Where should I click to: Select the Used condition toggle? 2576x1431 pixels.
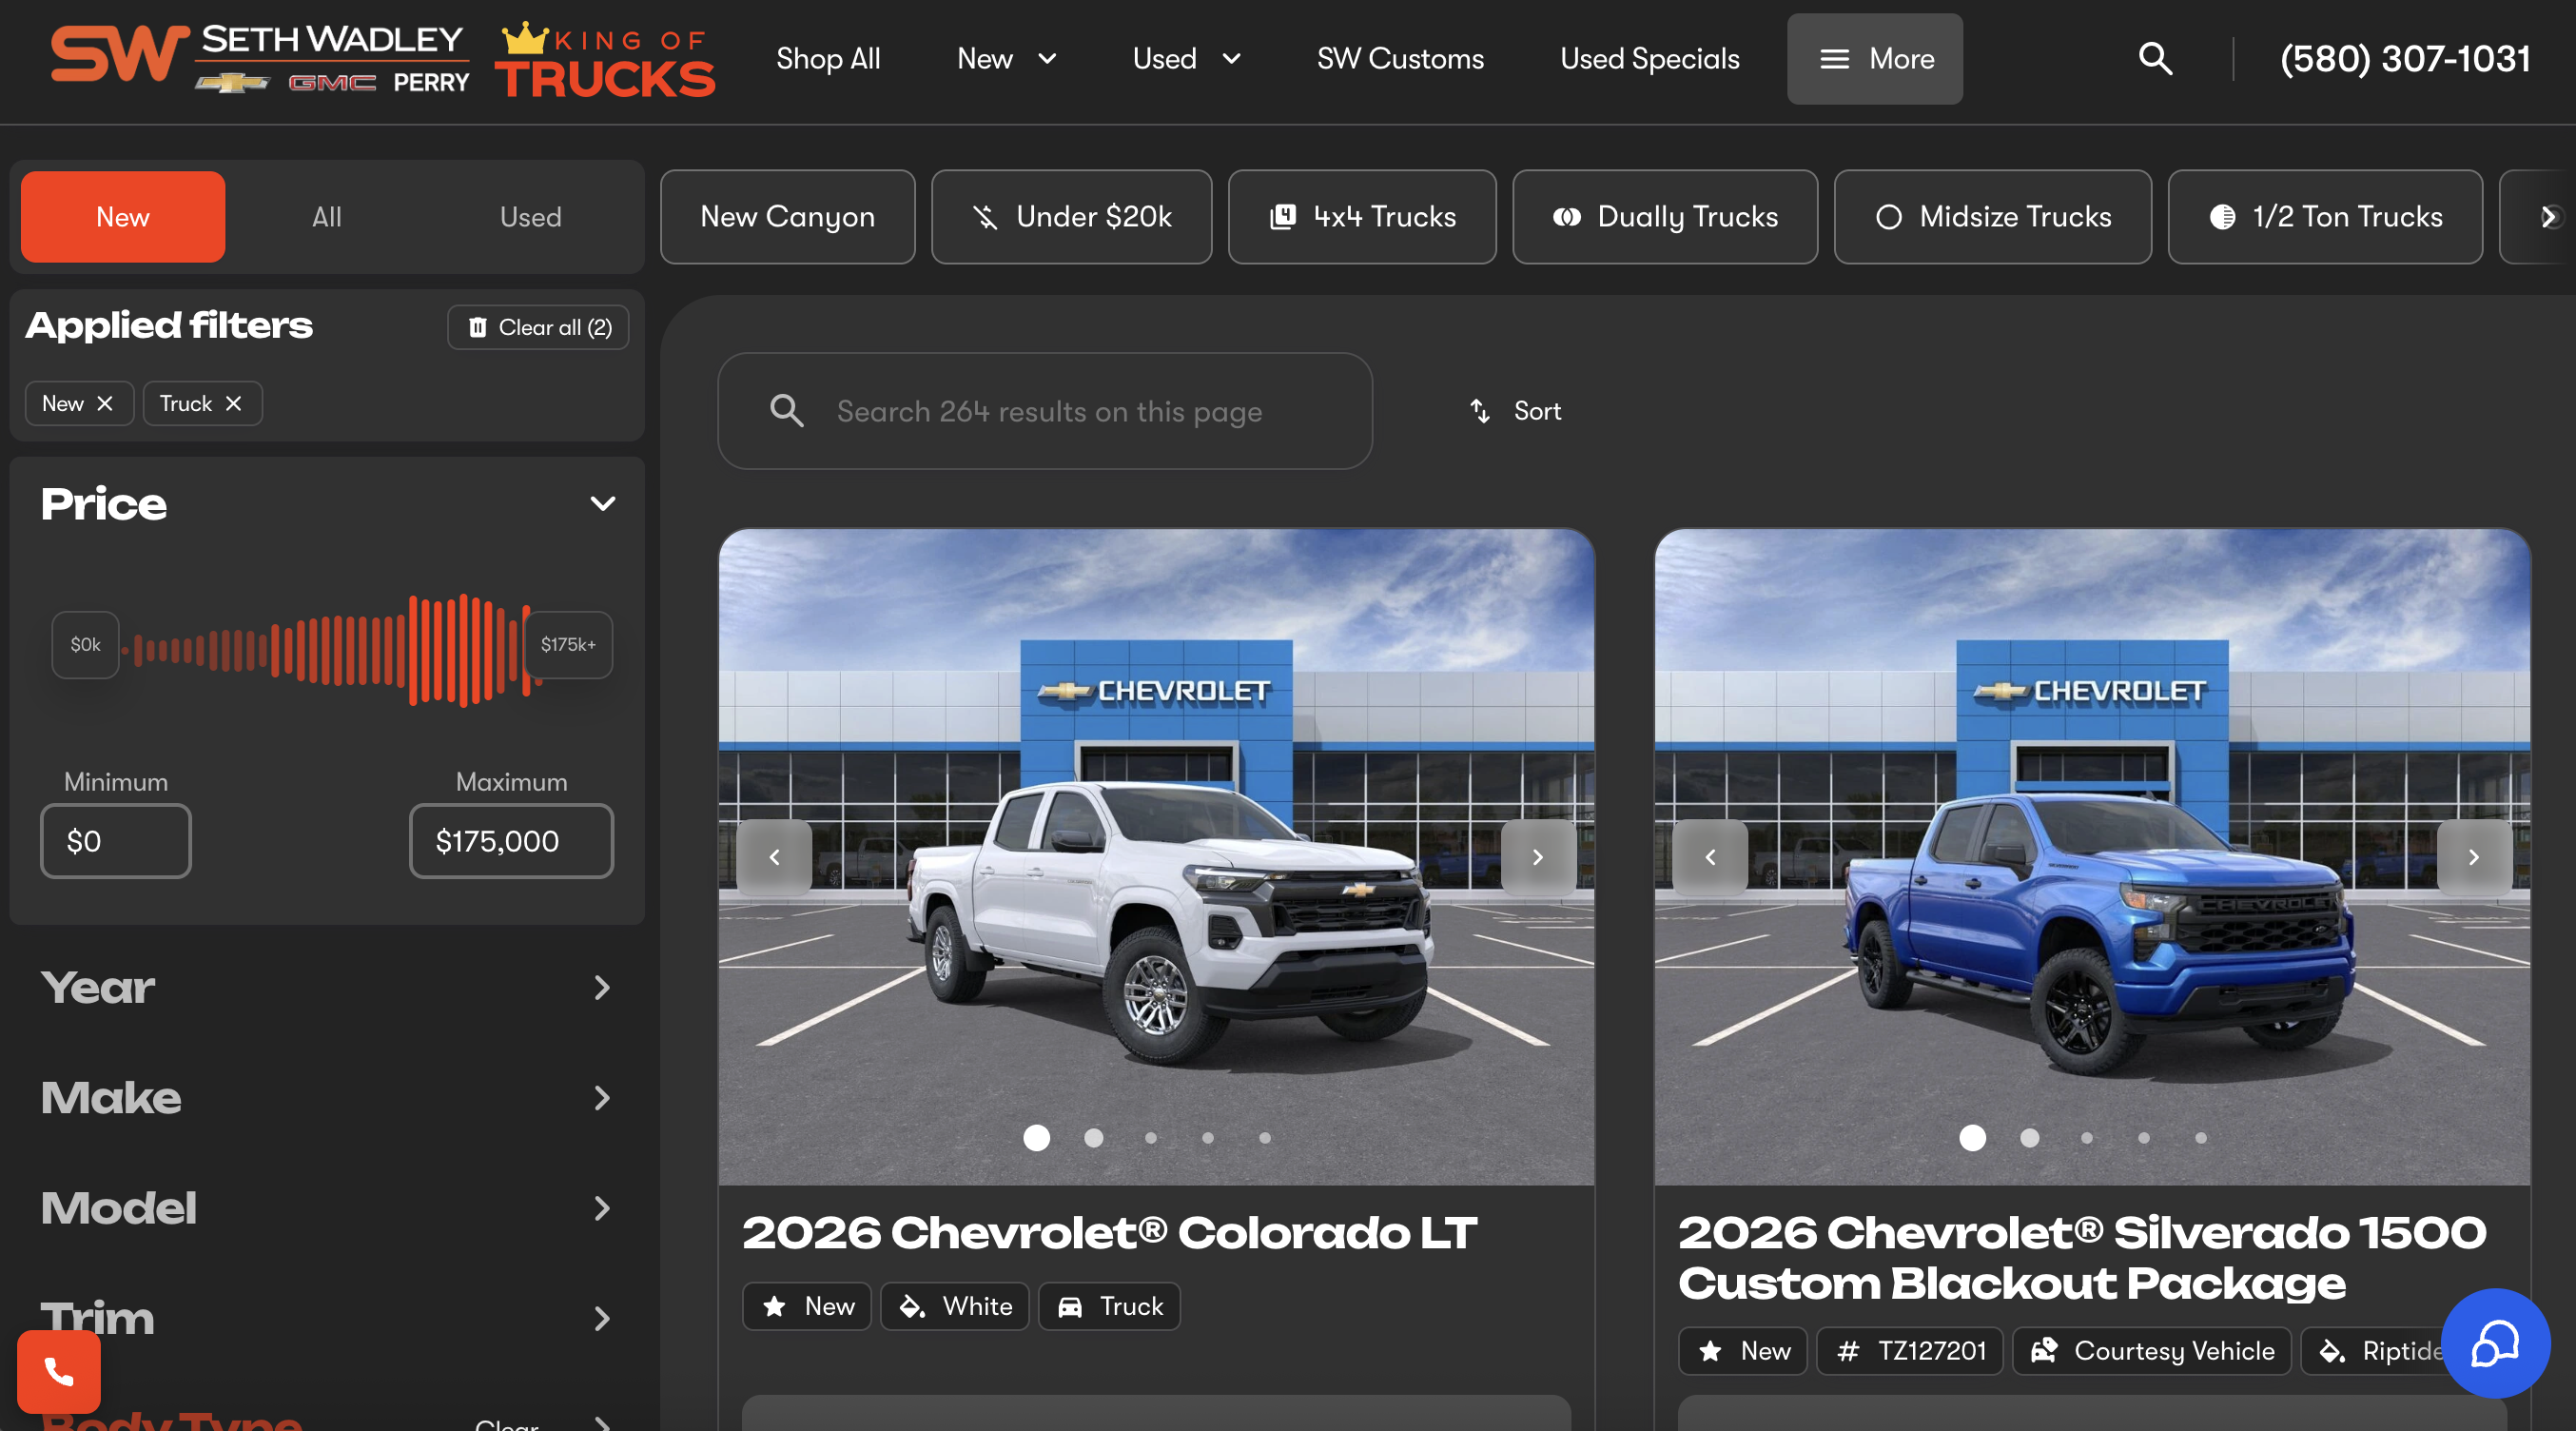point(531,217)
